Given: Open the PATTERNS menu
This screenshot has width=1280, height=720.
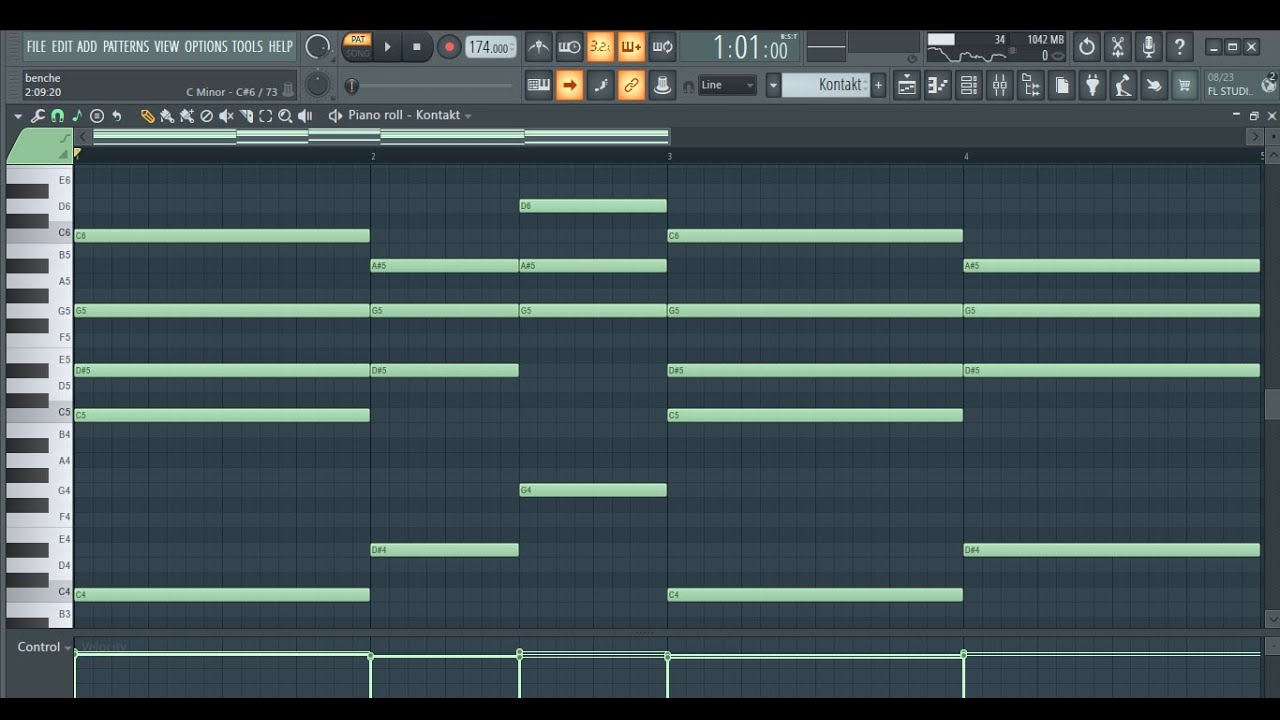Looking at the screenshot, I should 125,46.
